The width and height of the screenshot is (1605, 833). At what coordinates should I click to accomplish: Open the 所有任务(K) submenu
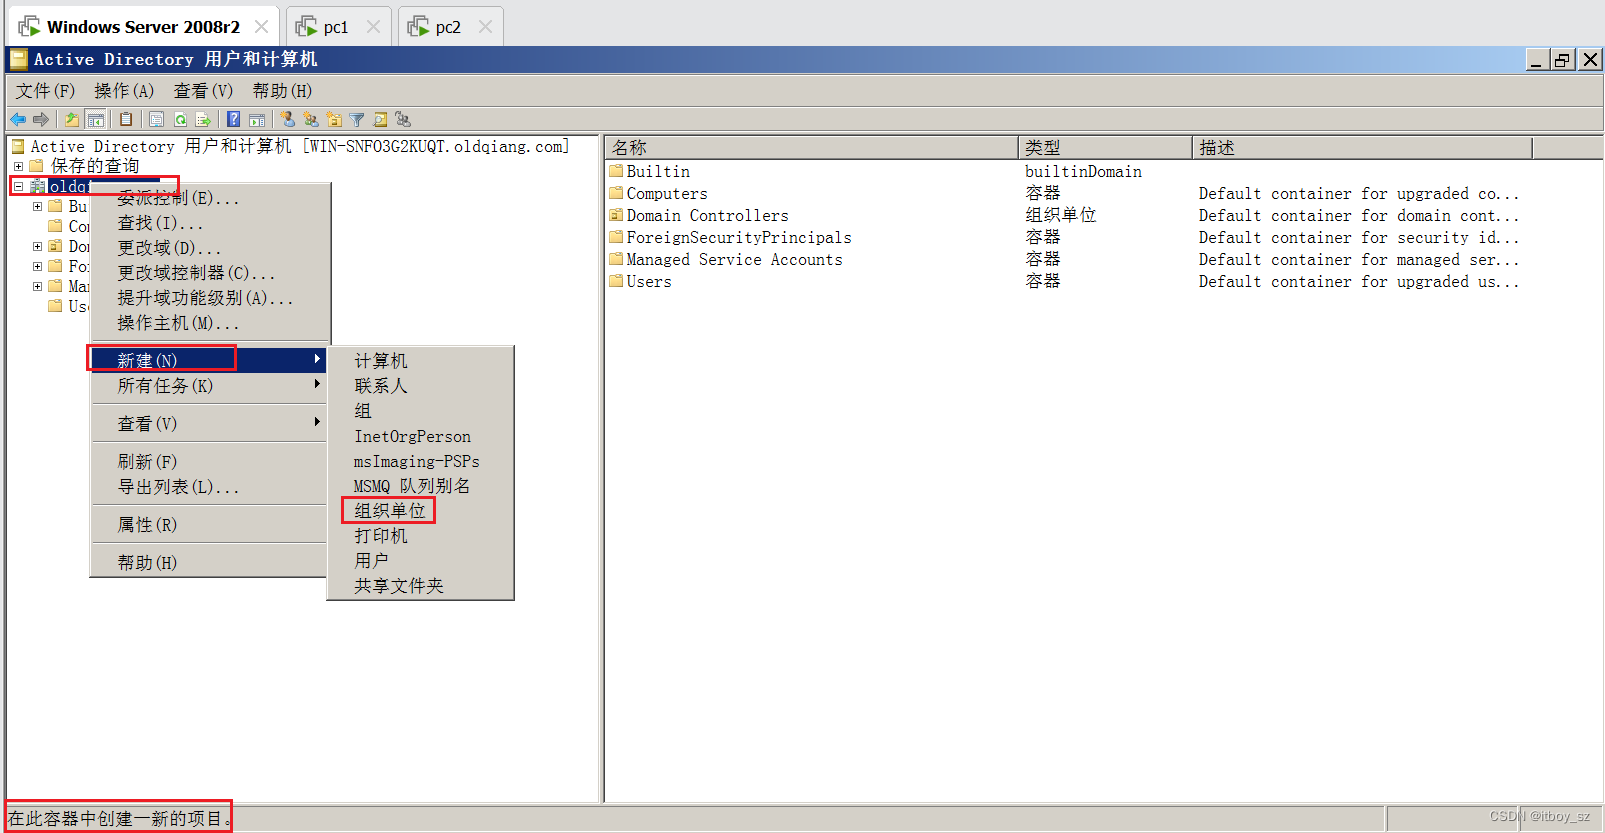coord(208,385)
